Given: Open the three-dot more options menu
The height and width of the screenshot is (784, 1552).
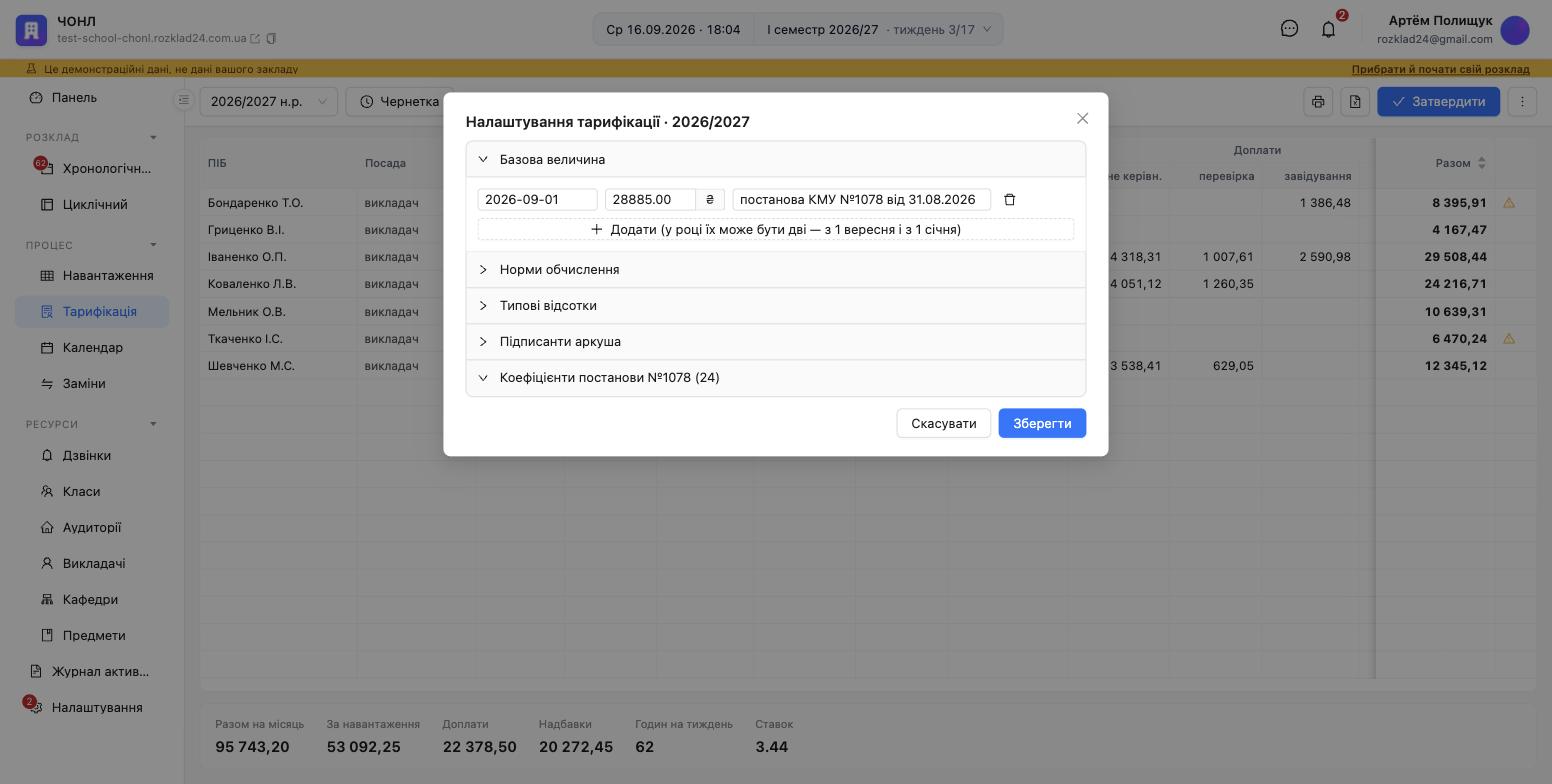Looking at the screenshot, I should (x=1522, y=101).
